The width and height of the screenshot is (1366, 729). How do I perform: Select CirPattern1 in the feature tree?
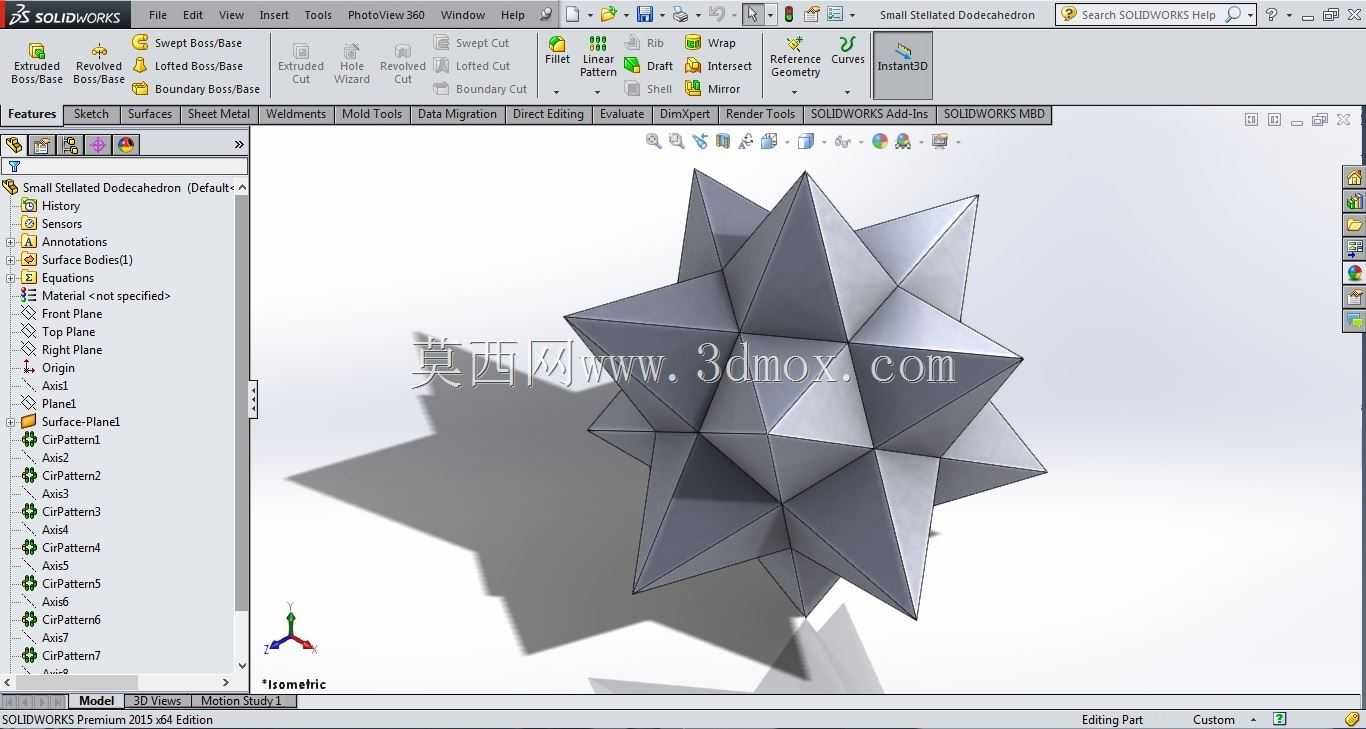(71, 440)
